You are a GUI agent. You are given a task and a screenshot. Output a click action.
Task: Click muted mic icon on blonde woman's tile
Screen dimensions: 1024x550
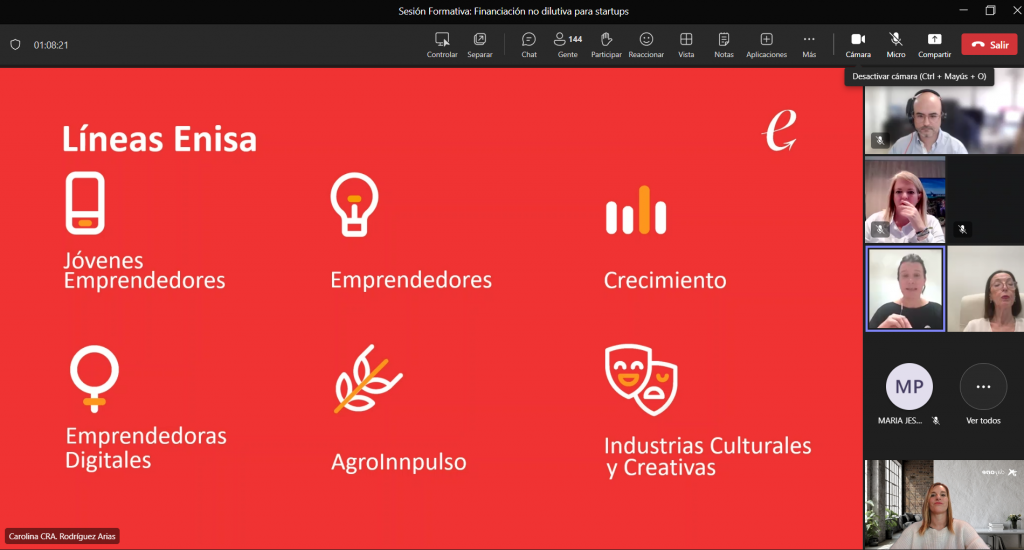[x=880, y=229]
